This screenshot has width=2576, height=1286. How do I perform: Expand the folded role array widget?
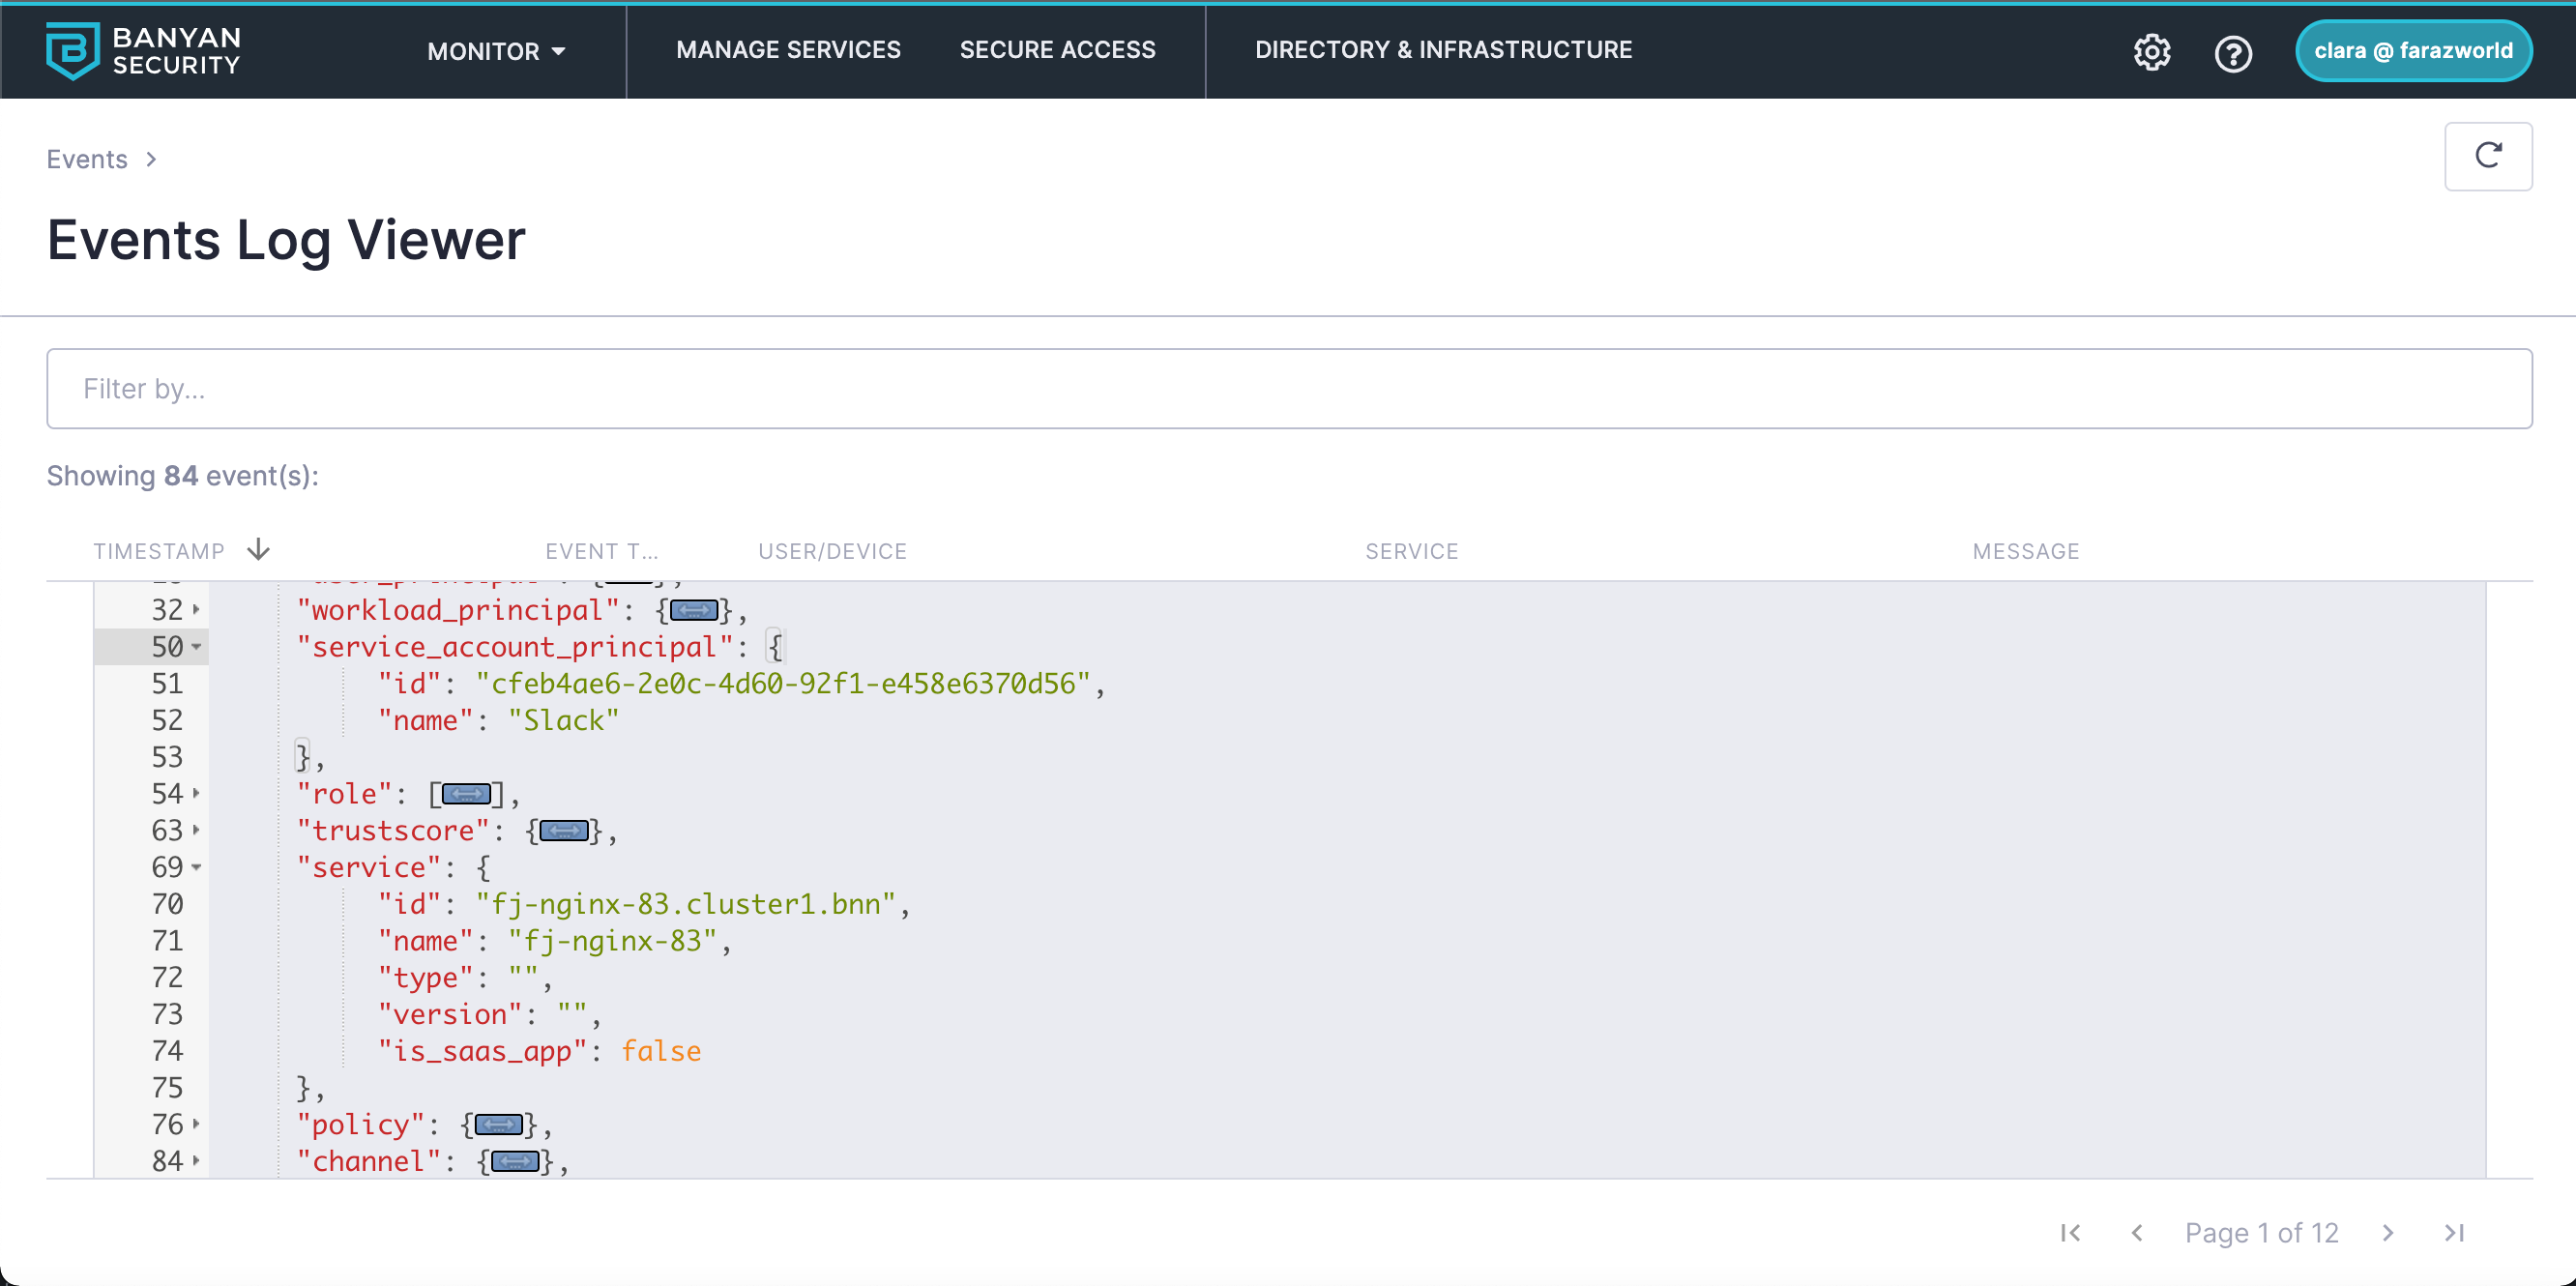click(466, 794)
